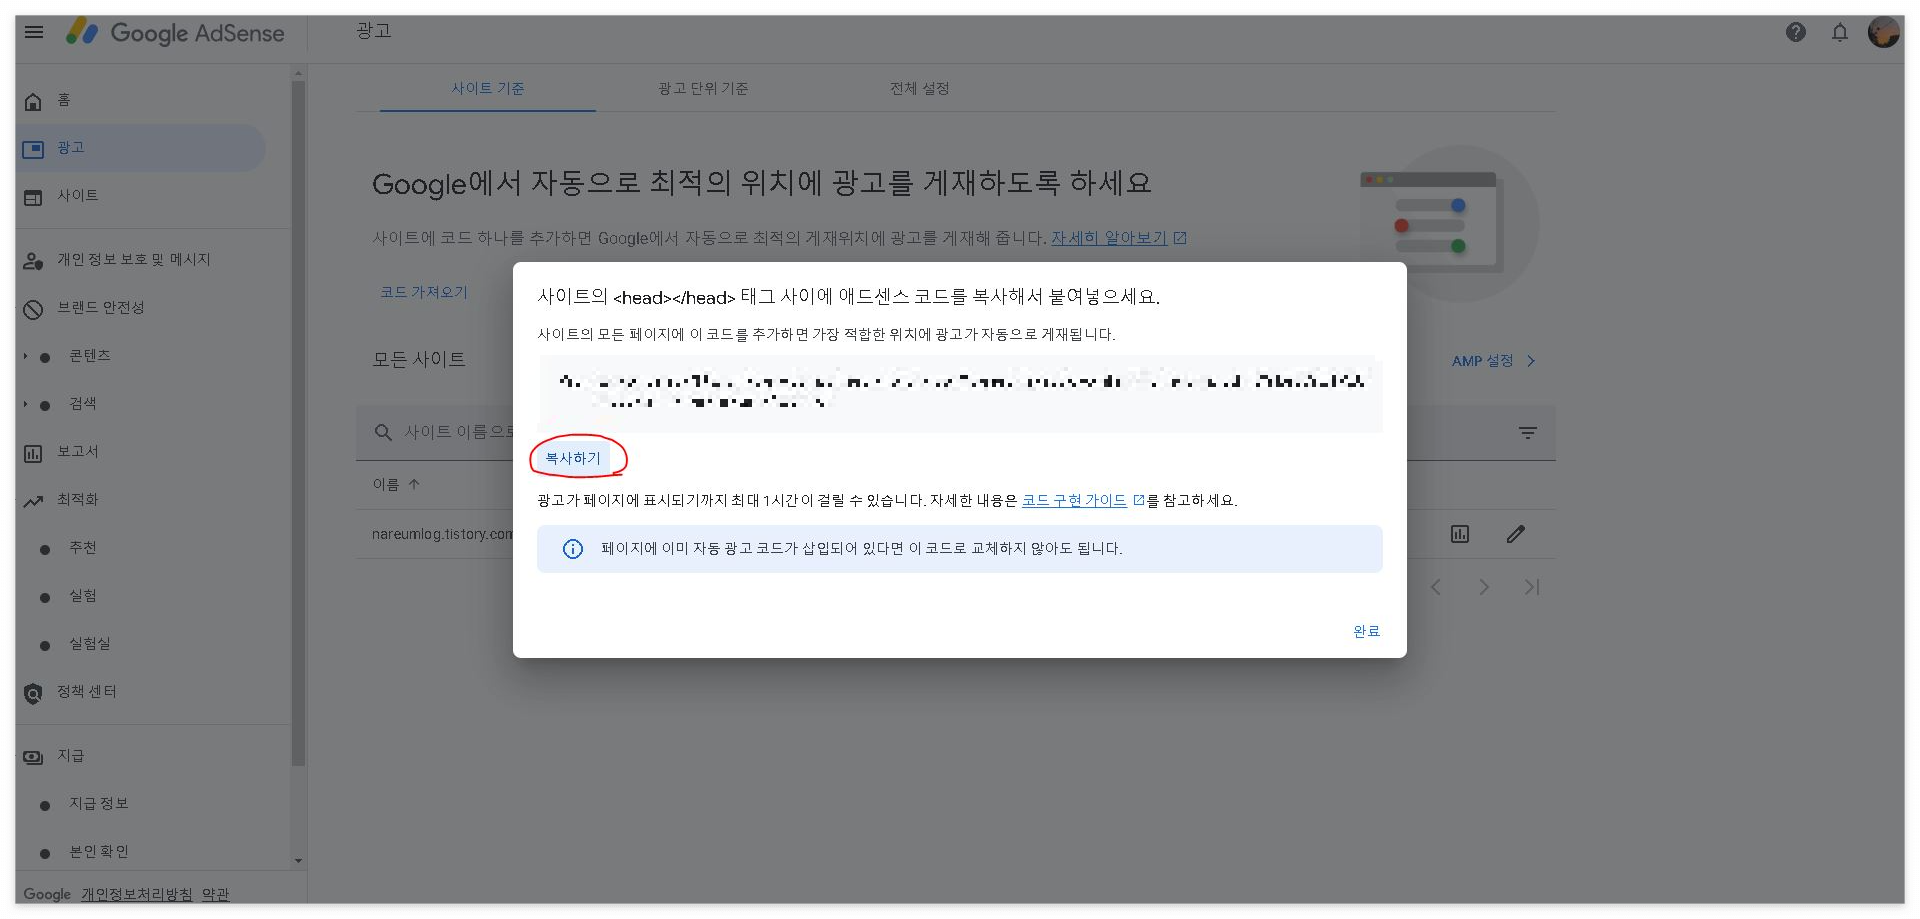Open the help question mark icon
Image resolution: width=1920 pixels, height=919 pixels.
click(1796, 32)
